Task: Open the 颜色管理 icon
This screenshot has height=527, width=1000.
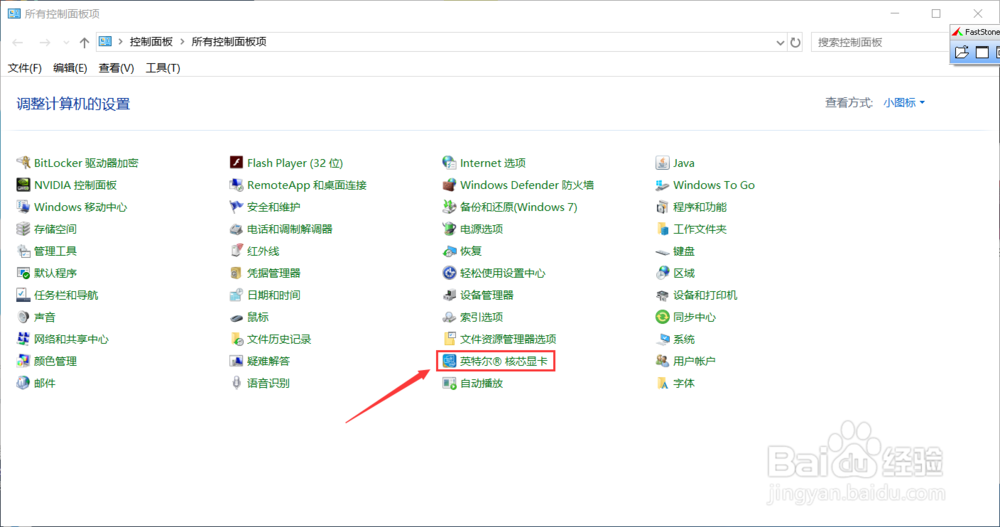Action: [24, 361]
